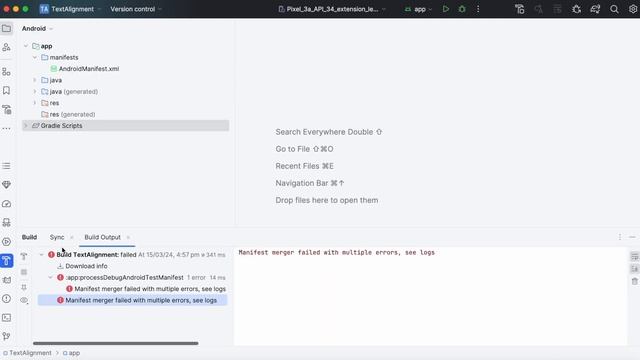This screenshot has width=640, height=360.
Task: Click the Build panel hammer rerun icon
Action: point(24,256)
